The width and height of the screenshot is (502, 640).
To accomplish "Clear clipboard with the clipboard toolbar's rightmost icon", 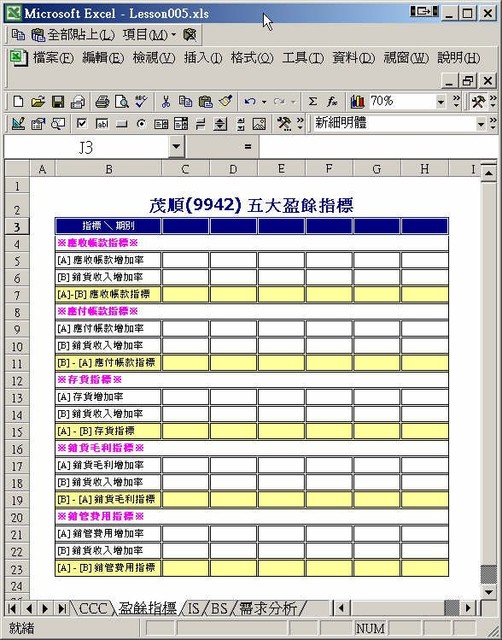I will (189, 35).
